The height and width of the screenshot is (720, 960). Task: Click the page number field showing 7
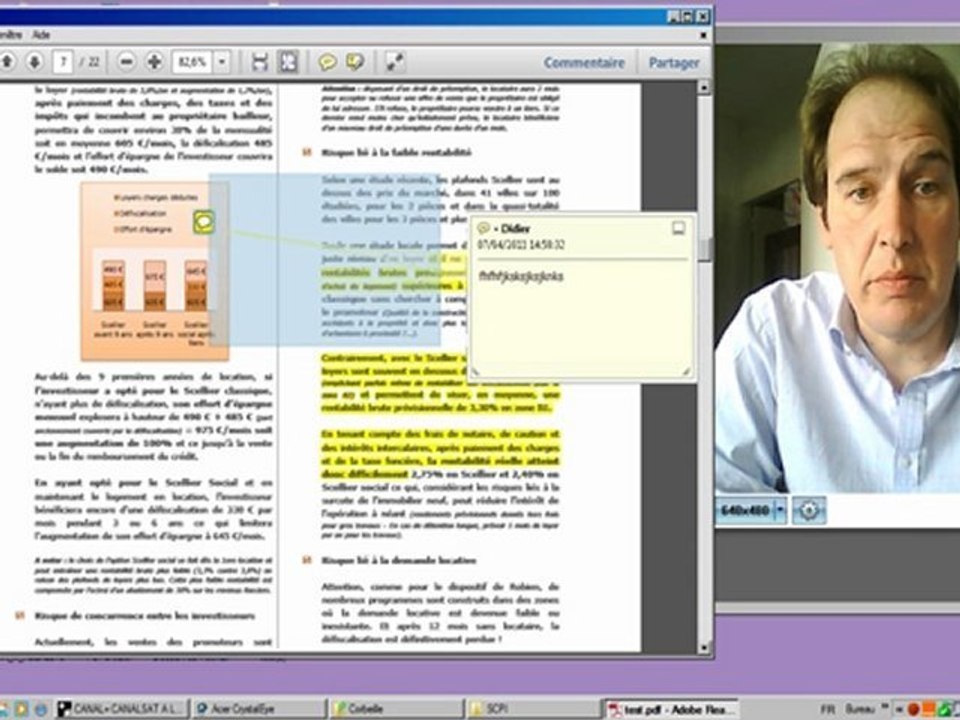63,62
